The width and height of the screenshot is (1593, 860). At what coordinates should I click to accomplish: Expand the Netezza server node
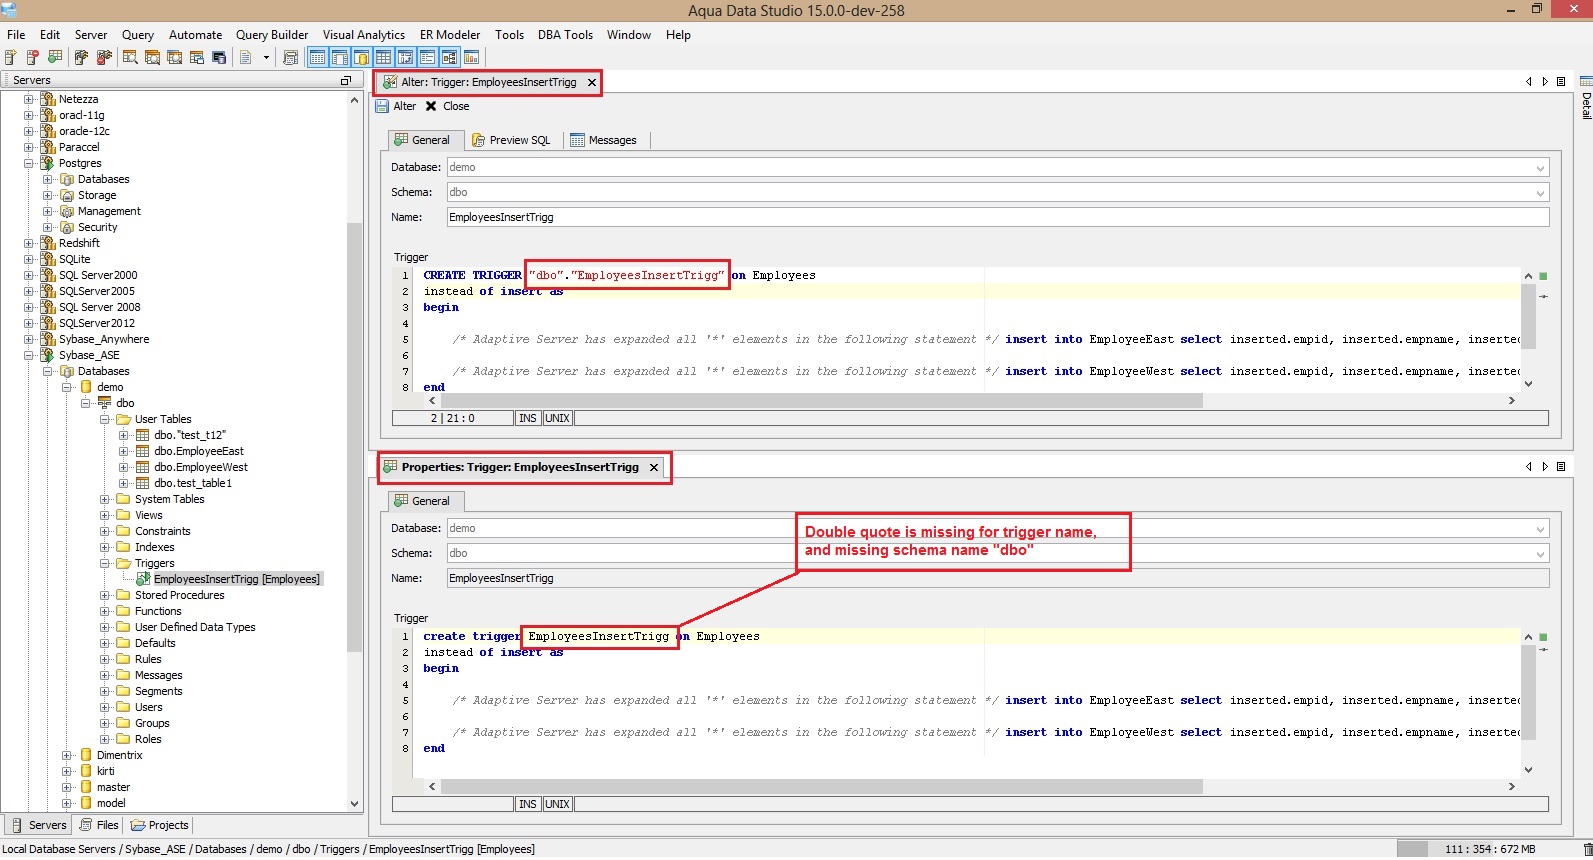tap(29, 99)
